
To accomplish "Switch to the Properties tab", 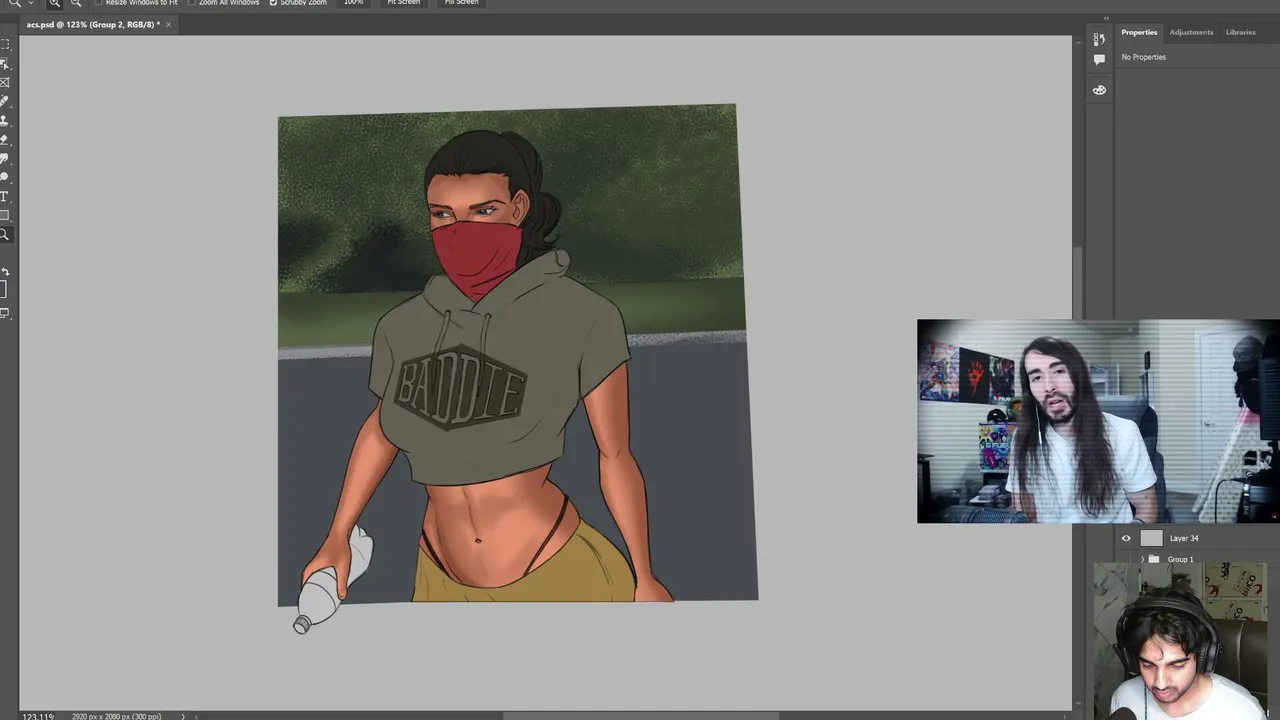I will (x=1139, y=32).
